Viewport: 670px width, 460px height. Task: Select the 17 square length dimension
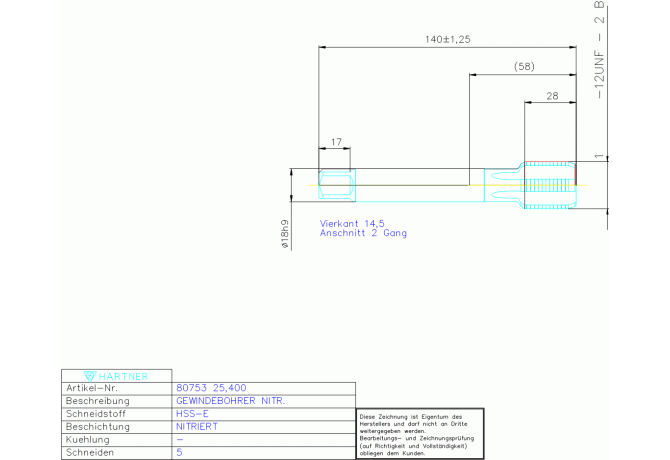point(334,142)
